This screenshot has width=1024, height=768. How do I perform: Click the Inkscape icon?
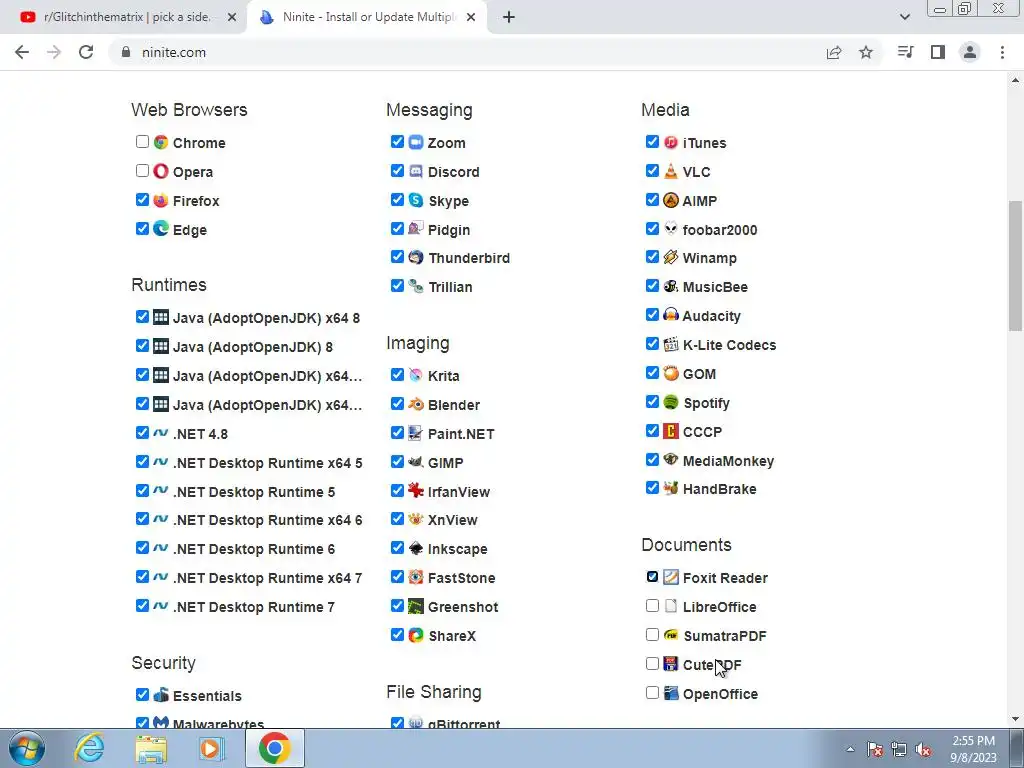point(416,548)
